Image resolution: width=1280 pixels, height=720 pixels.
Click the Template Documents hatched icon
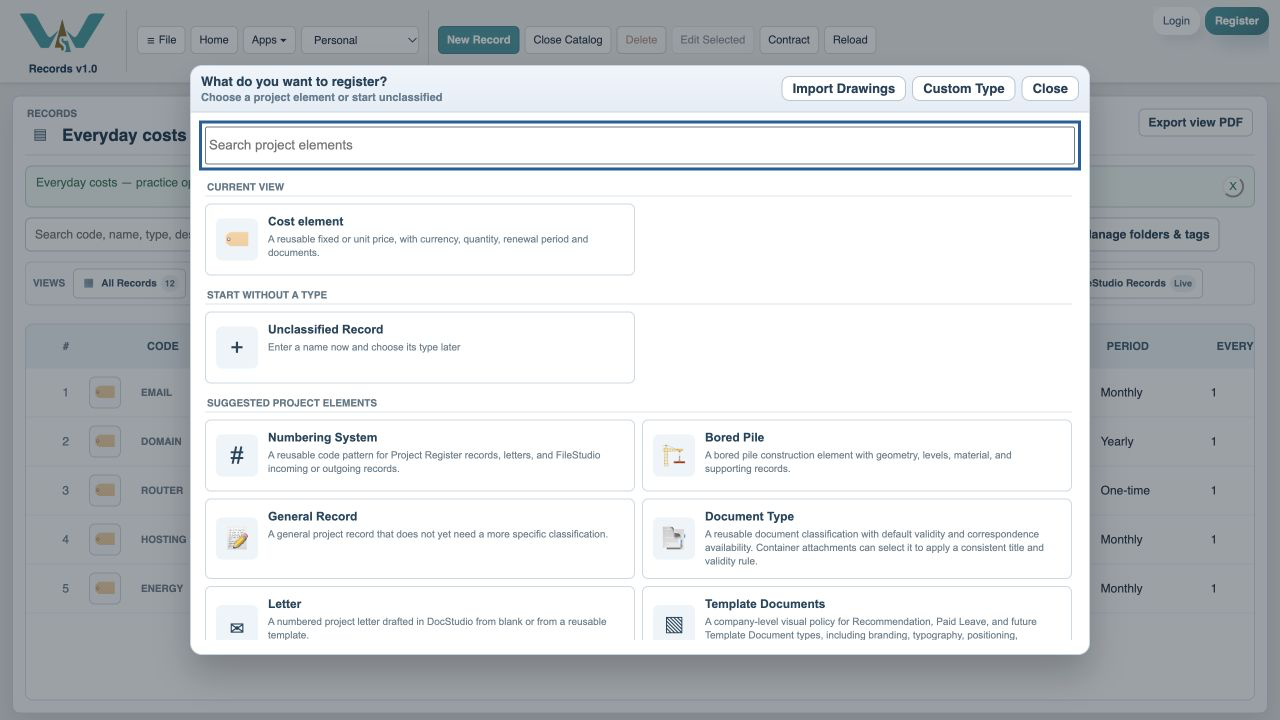pyautogui.click(x=674, y=627)
